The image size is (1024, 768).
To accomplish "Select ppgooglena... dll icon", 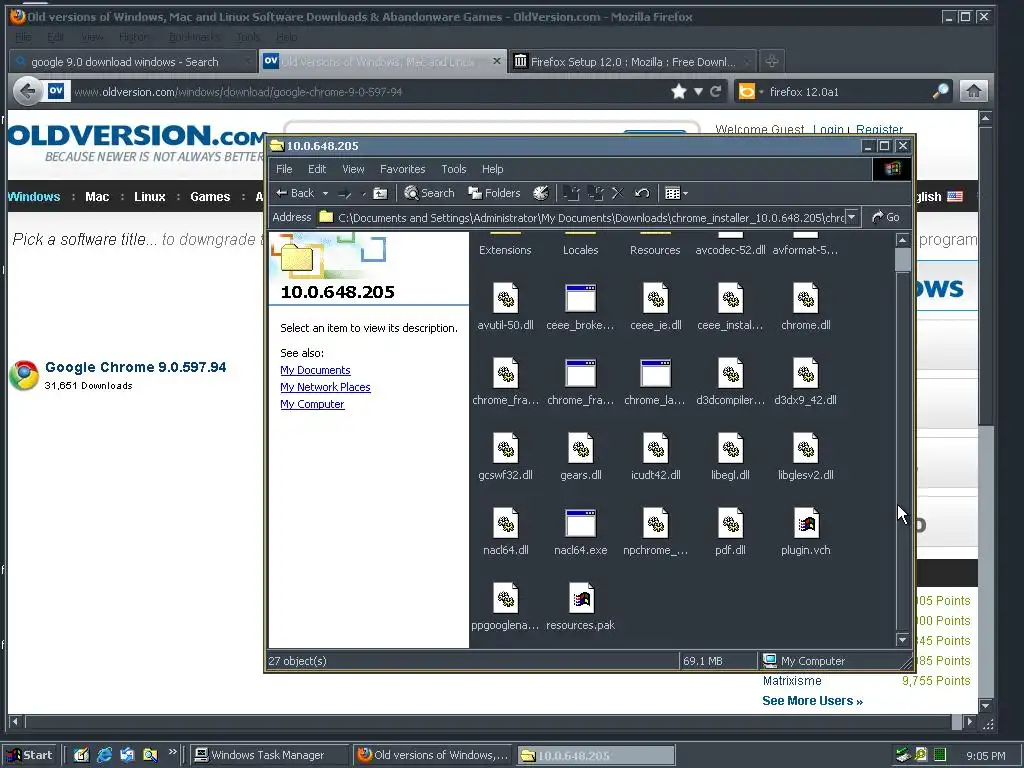I will tap(505, 600).
